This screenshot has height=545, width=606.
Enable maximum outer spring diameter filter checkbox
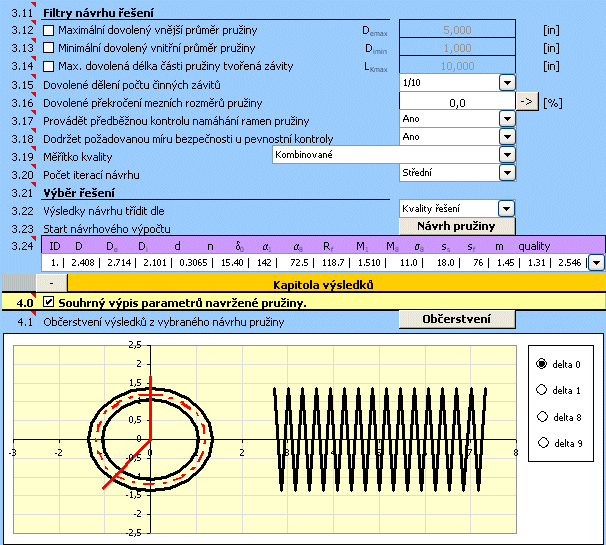pyautogui.click(x=49, y=31)
